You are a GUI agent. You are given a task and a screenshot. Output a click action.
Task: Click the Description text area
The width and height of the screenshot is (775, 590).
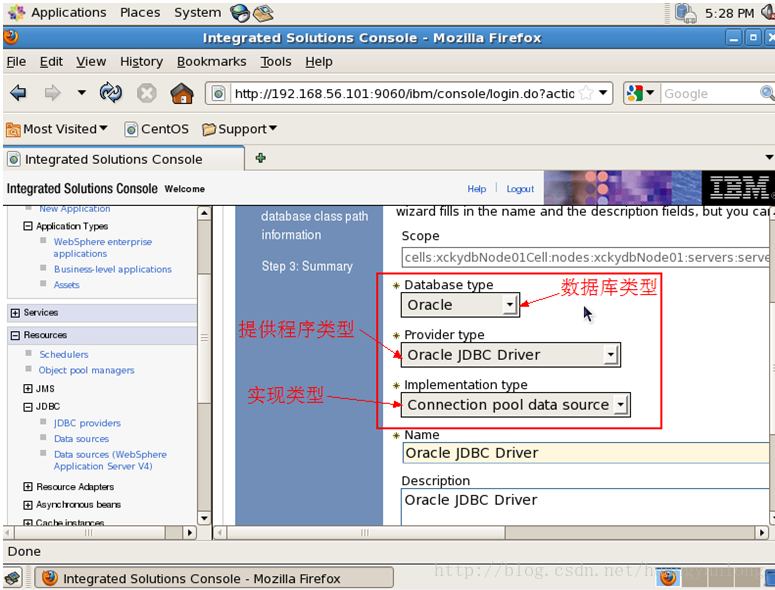(586, 507)
